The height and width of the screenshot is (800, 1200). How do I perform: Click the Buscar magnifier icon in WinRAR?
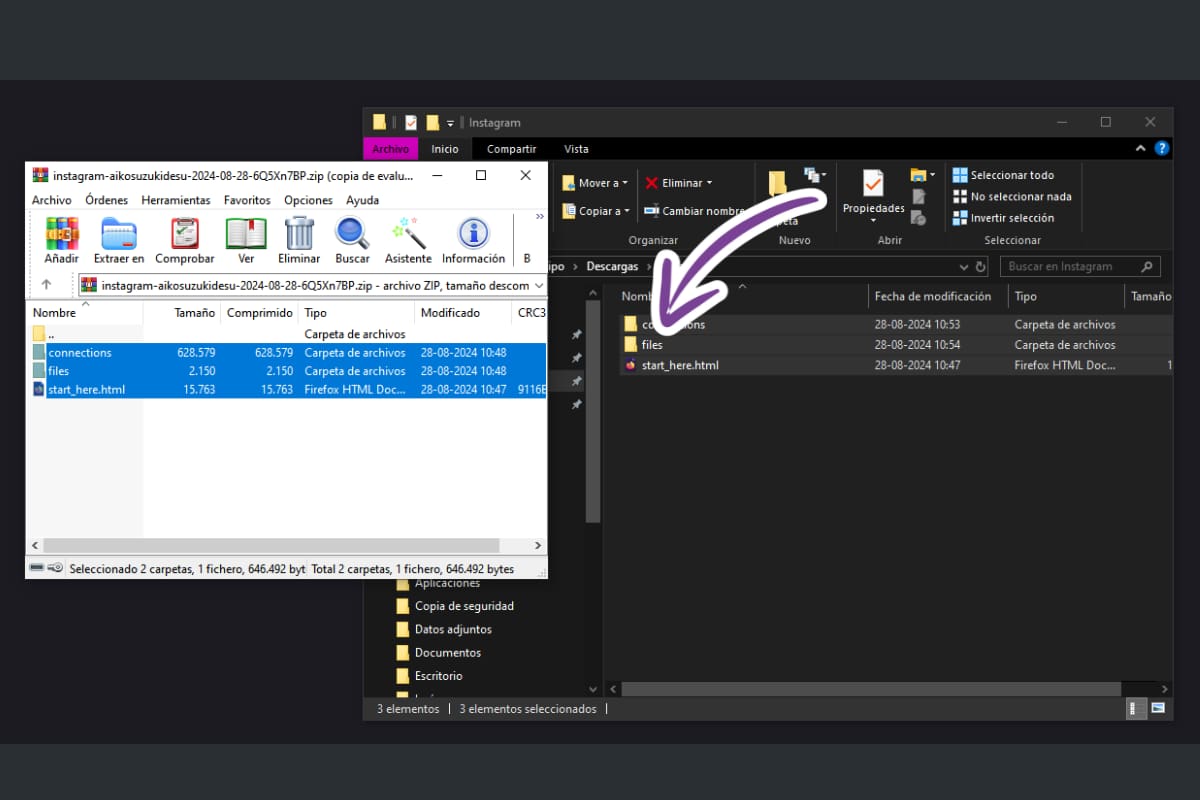[352, 241]
